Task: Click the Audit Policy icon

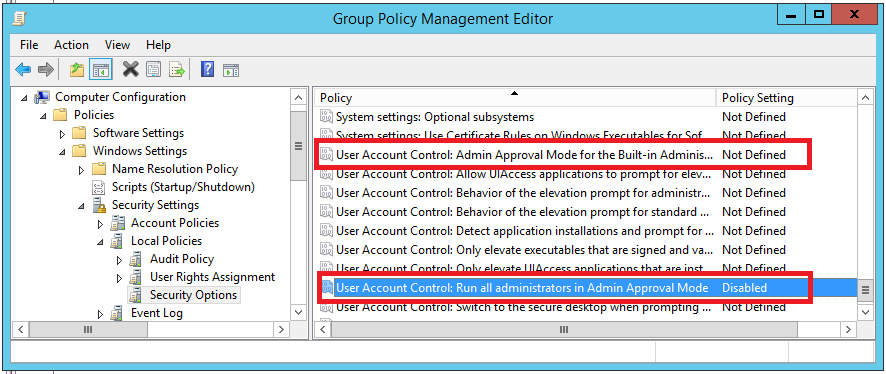Action: [x=136, y=259]
